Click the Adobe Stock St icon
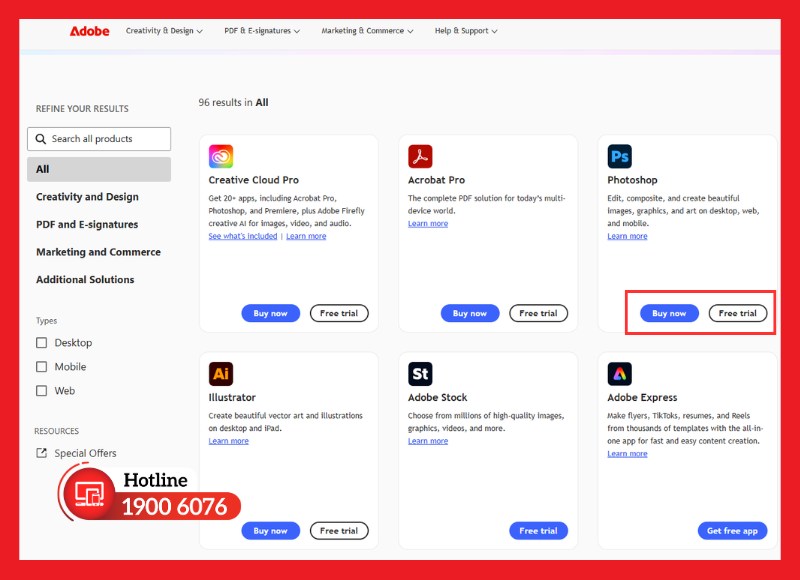Image resolution: width=800 pixels, height=580 pixels. [420, 374]
